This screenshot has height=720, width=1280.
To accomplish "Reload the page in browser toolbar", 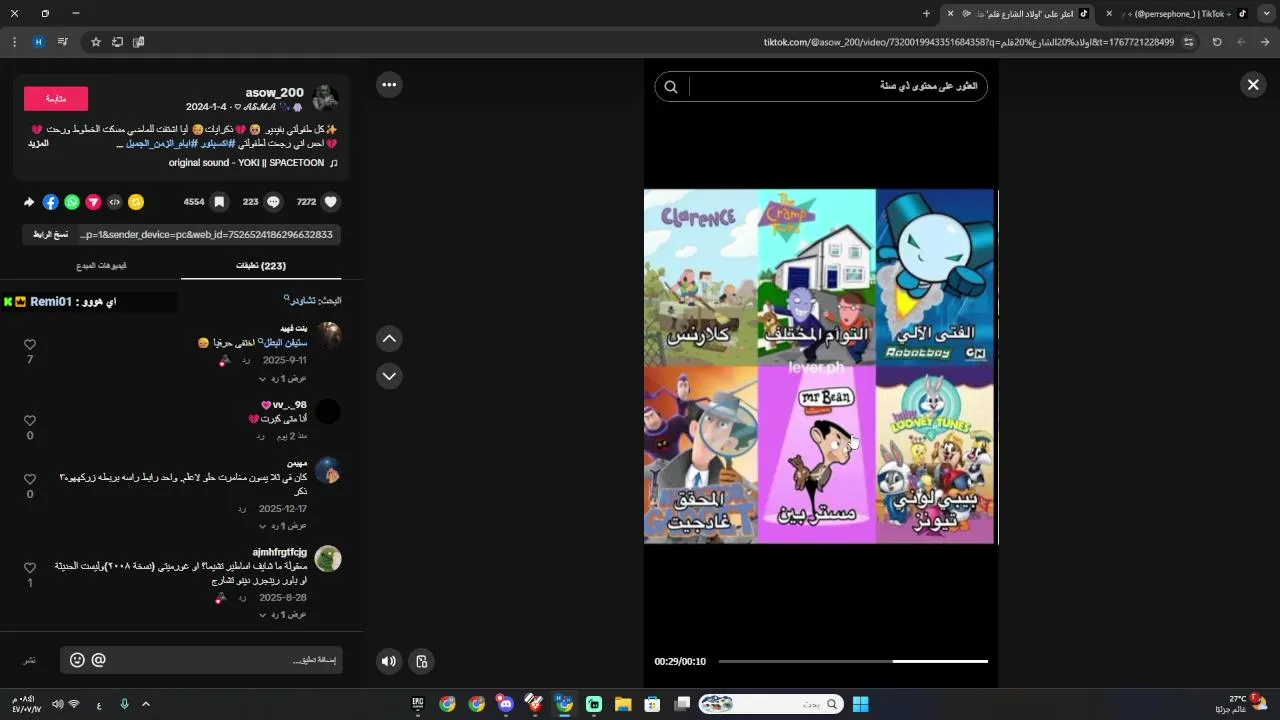I will 1217,42.
